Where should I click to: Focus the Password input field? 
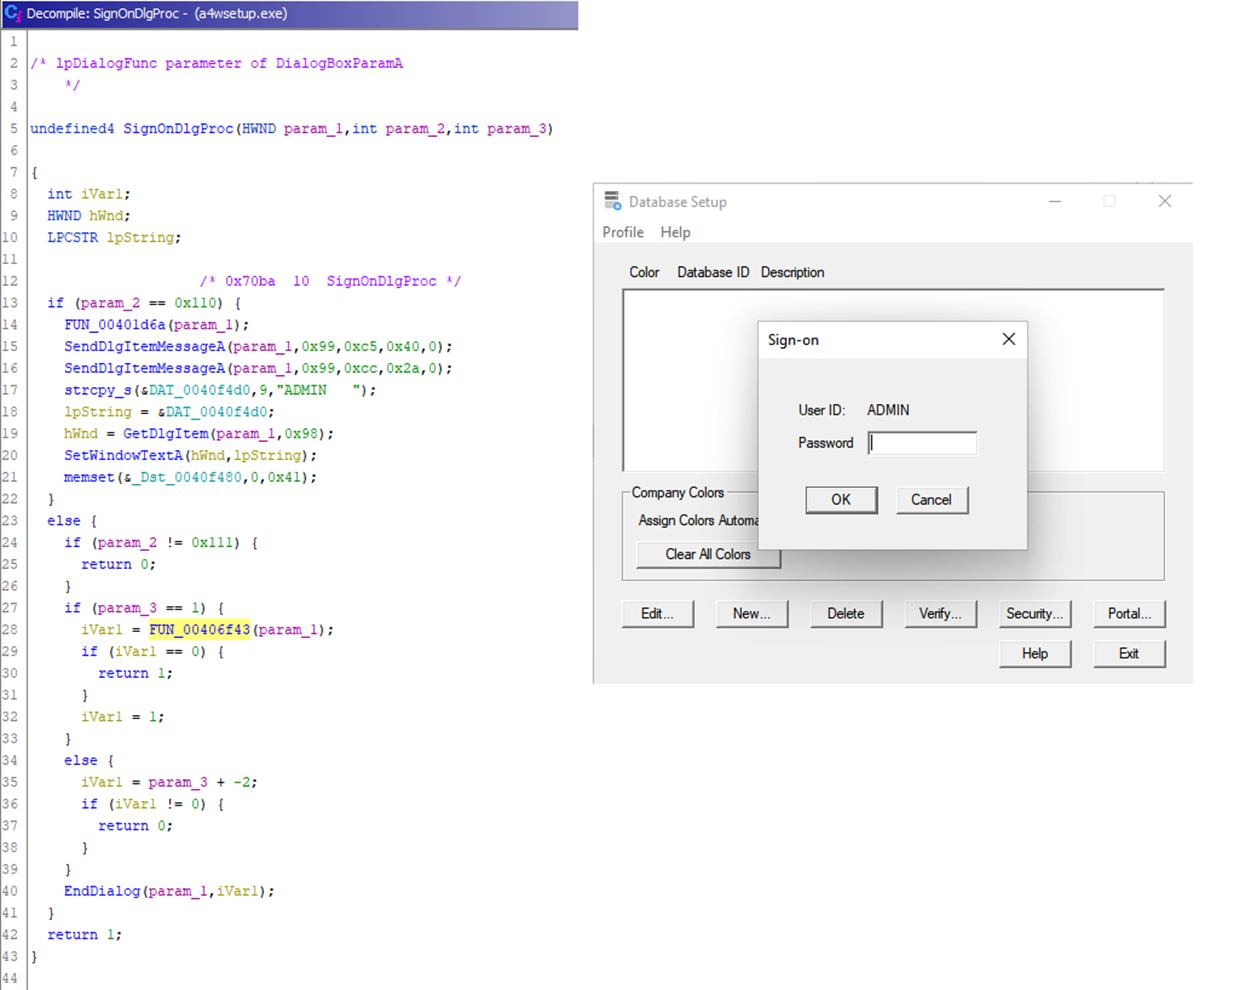coord(922,443)
